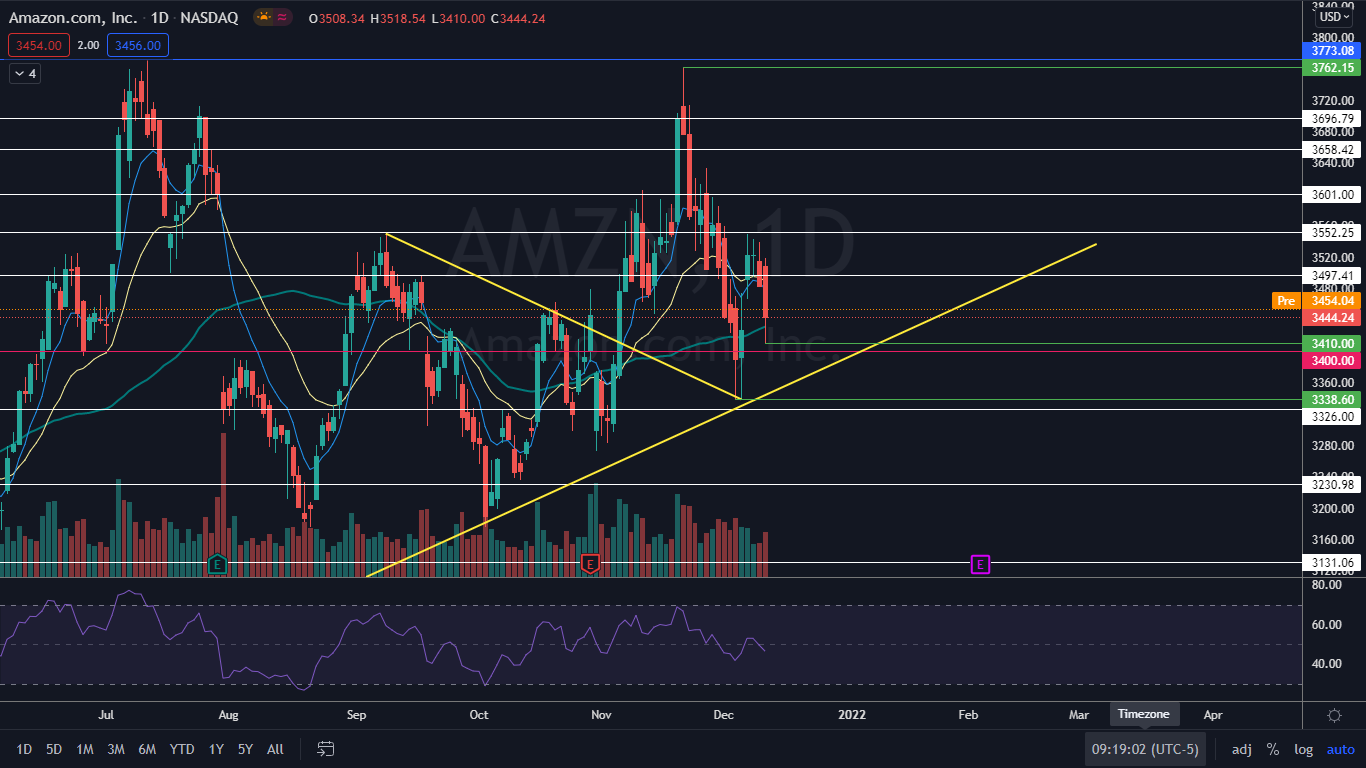Toggle adjusted data with adj
This screenshot has height=768, width=1366.
1241,749
